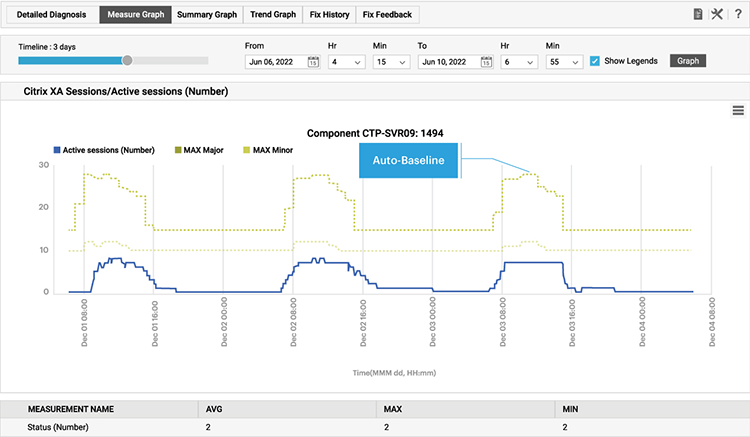
Task: Open the Fix History tab
Action: point(329,15)
